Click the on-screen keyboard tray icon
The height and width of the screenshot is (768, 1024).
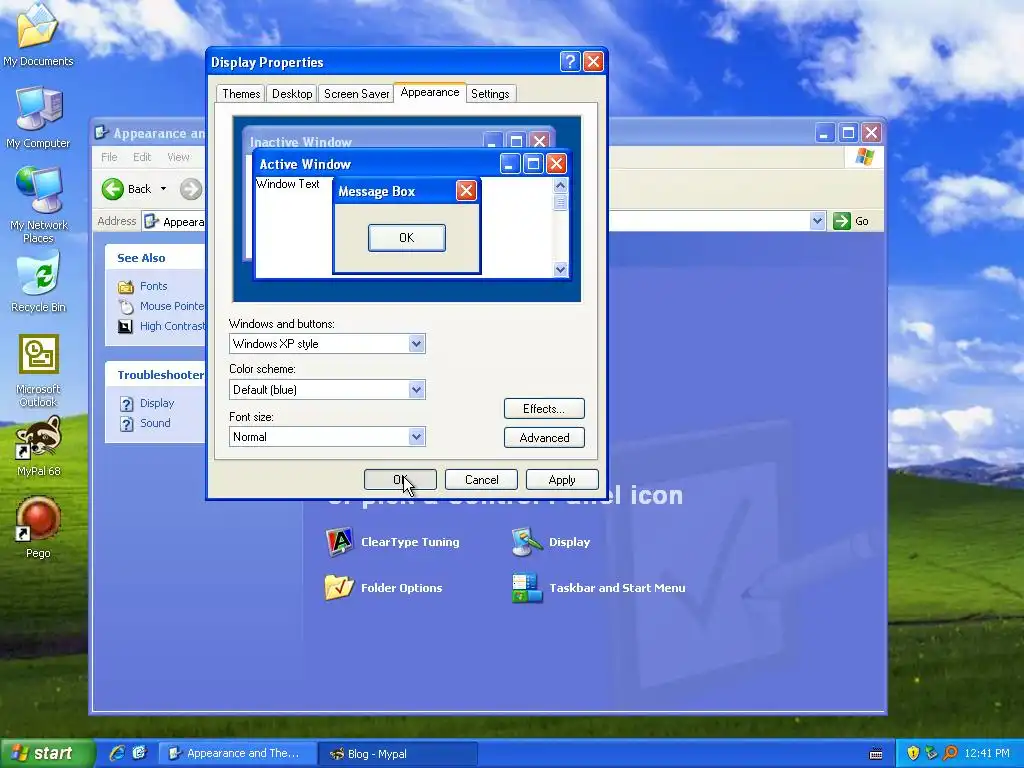pyautogui.click(x=876, y=754)
